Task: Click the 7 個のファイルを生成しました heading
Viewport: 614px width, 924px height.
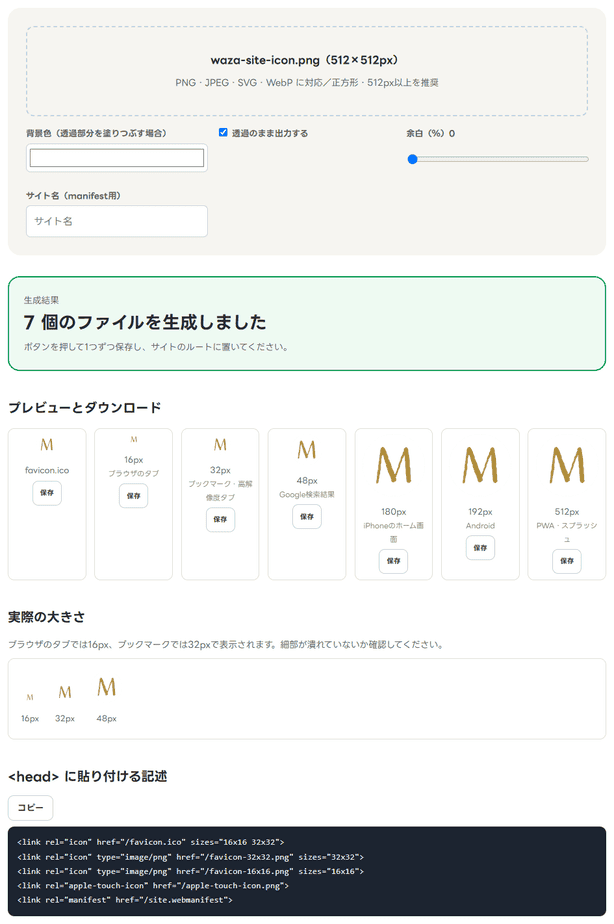Action: (145, 322)
